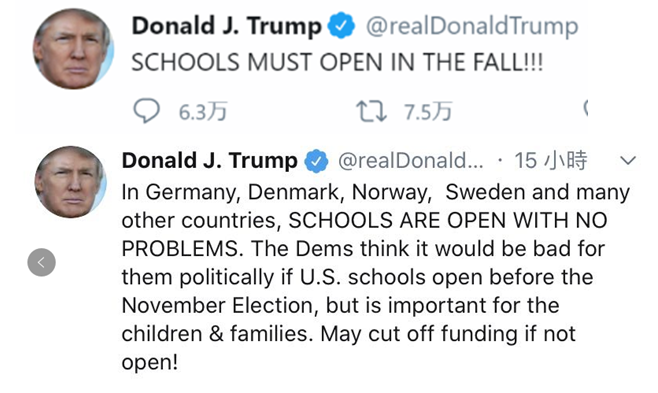
Task: Click the verified badge in the second tweet
Action: pos(316,161)
